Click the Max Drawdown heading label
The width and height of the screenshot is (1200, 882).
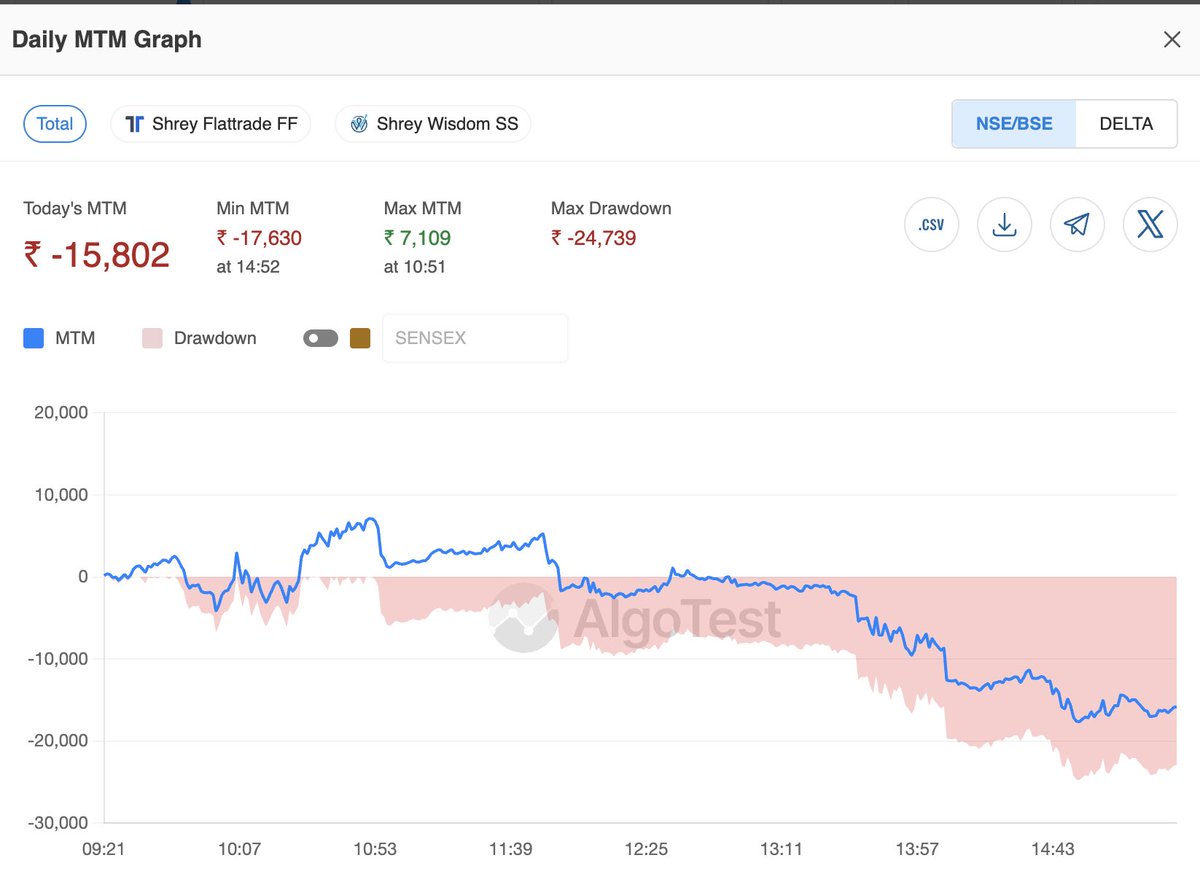(611, 208)
